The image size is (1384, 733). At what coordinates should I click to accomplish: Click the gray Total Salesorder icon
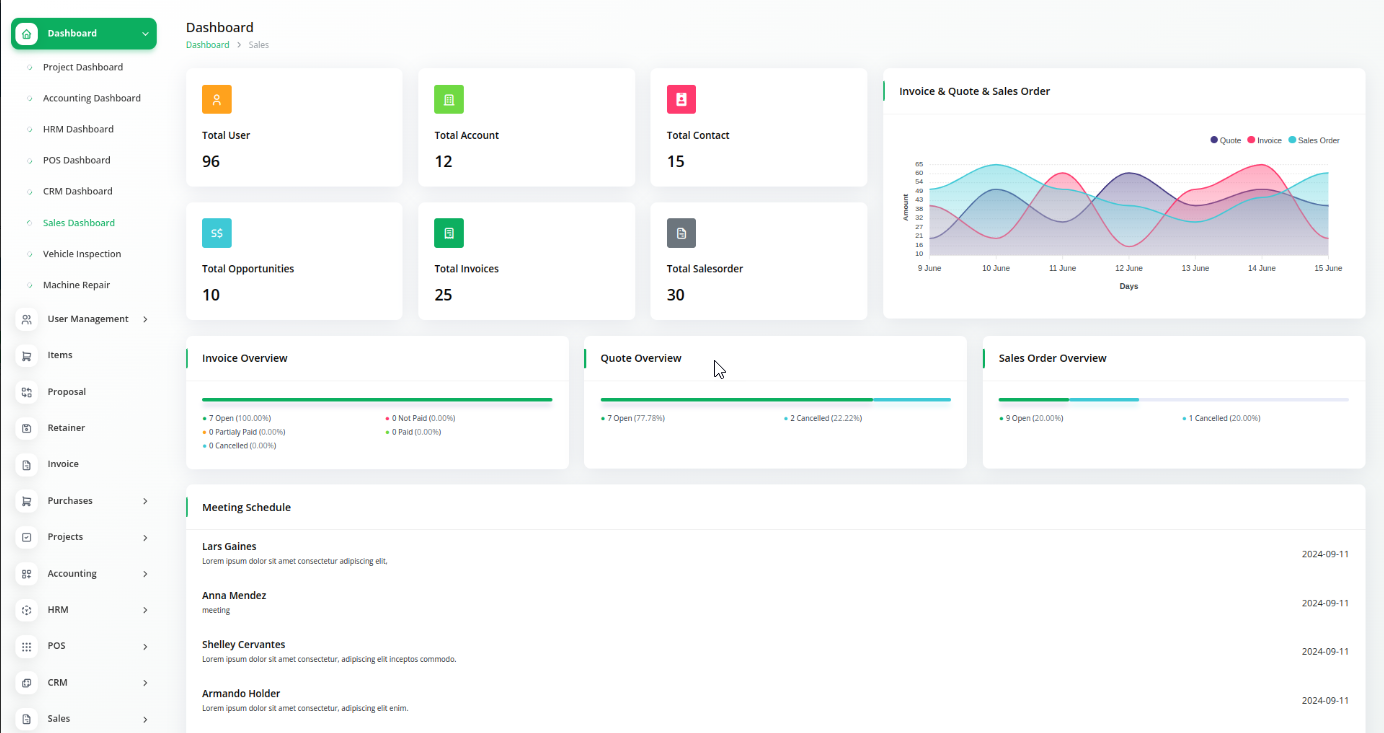click(x=681, y=233)
